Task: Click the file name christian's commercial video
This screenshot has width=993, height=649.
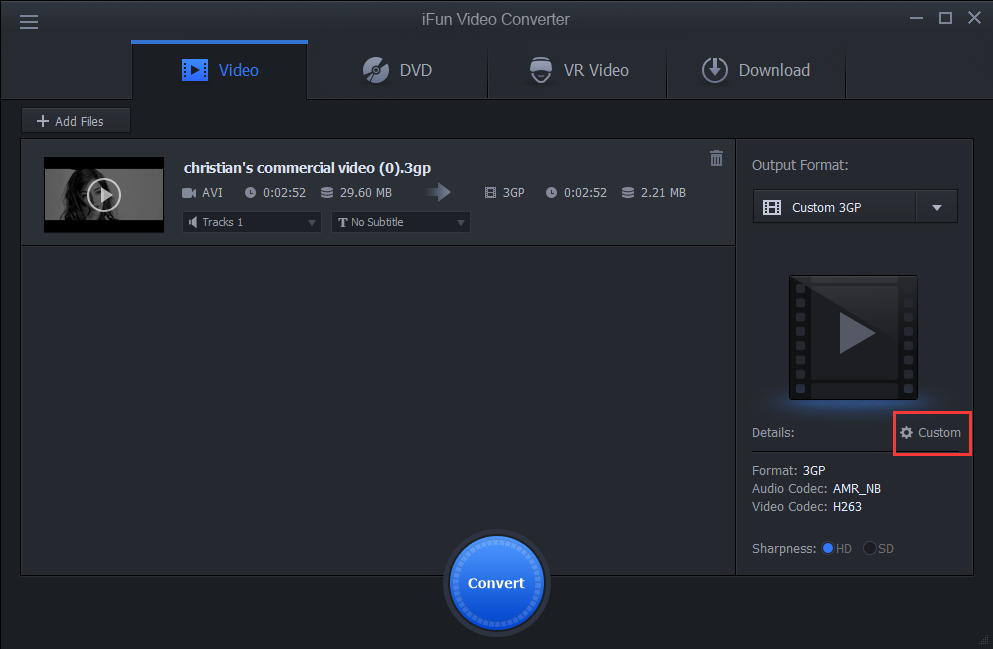Action: point(307,168)
